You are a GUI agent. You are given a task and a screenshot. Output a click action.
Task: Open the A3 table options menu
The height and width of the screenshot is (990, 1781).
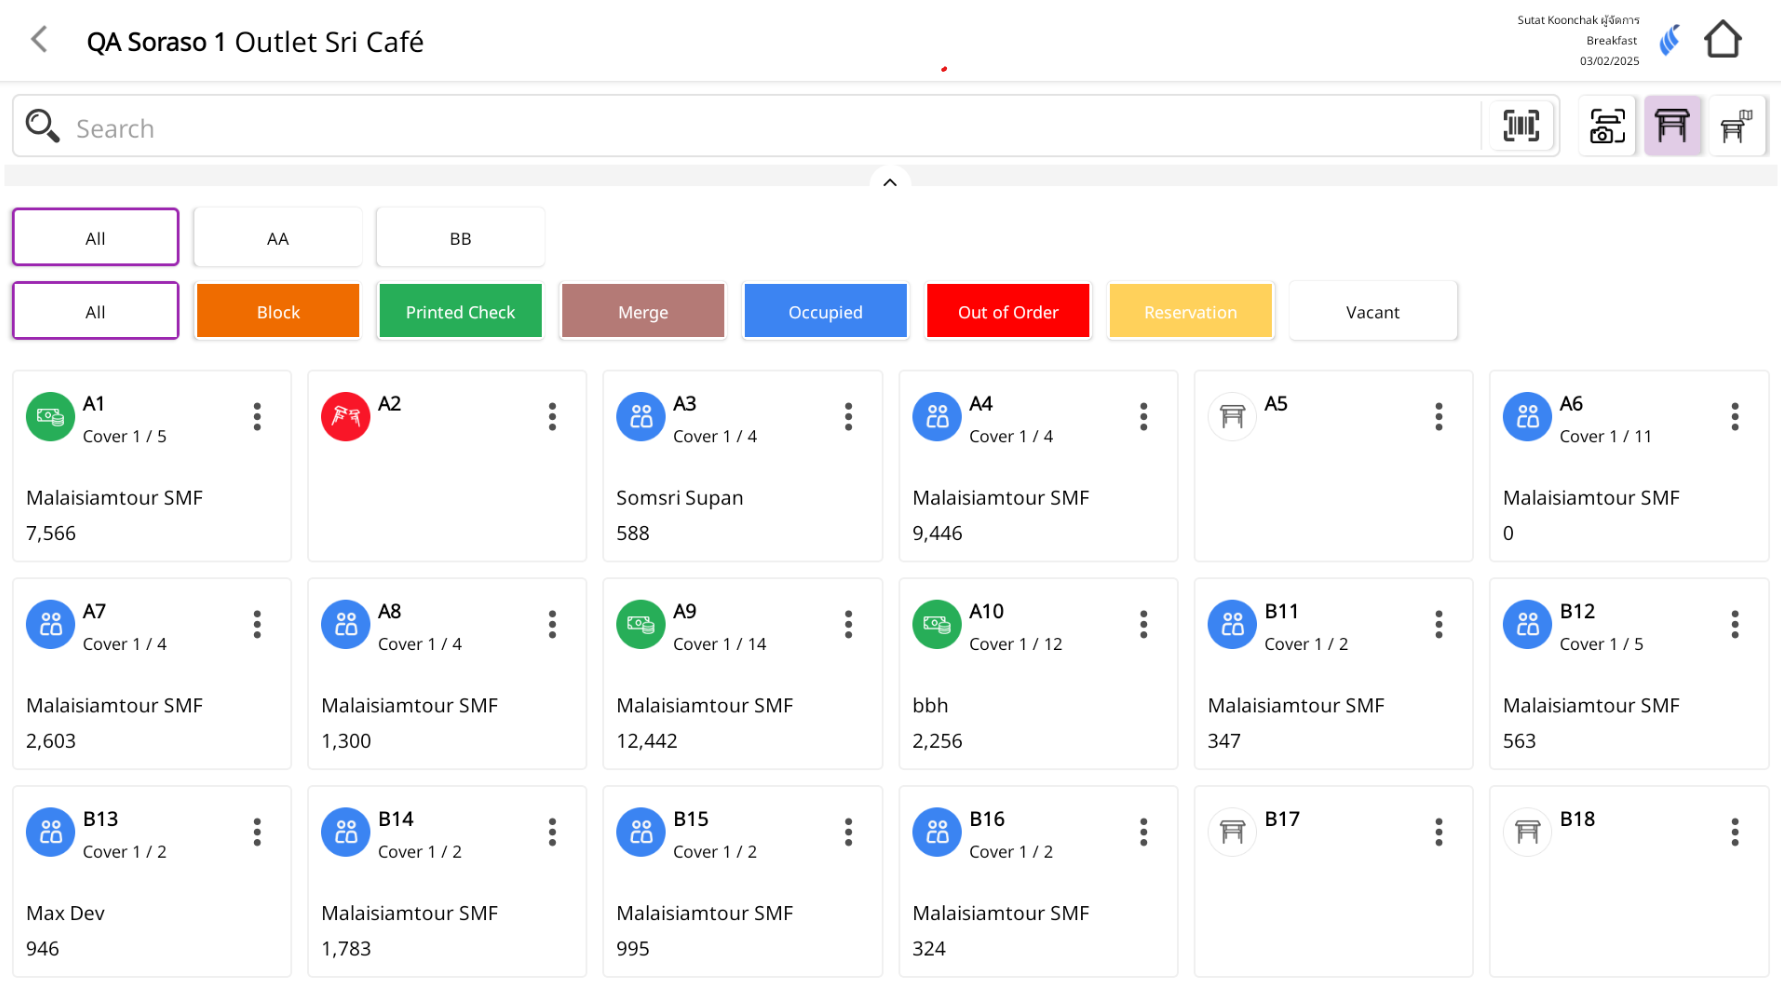tap(848, 417)
